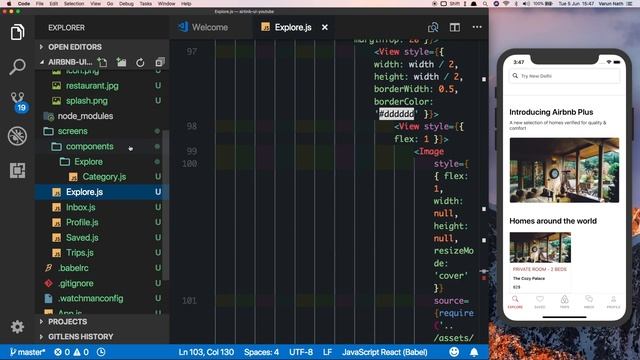Open .watchmanconfig in the file tree
Viewport: 640px width, 360px height.
pos(90,298)
